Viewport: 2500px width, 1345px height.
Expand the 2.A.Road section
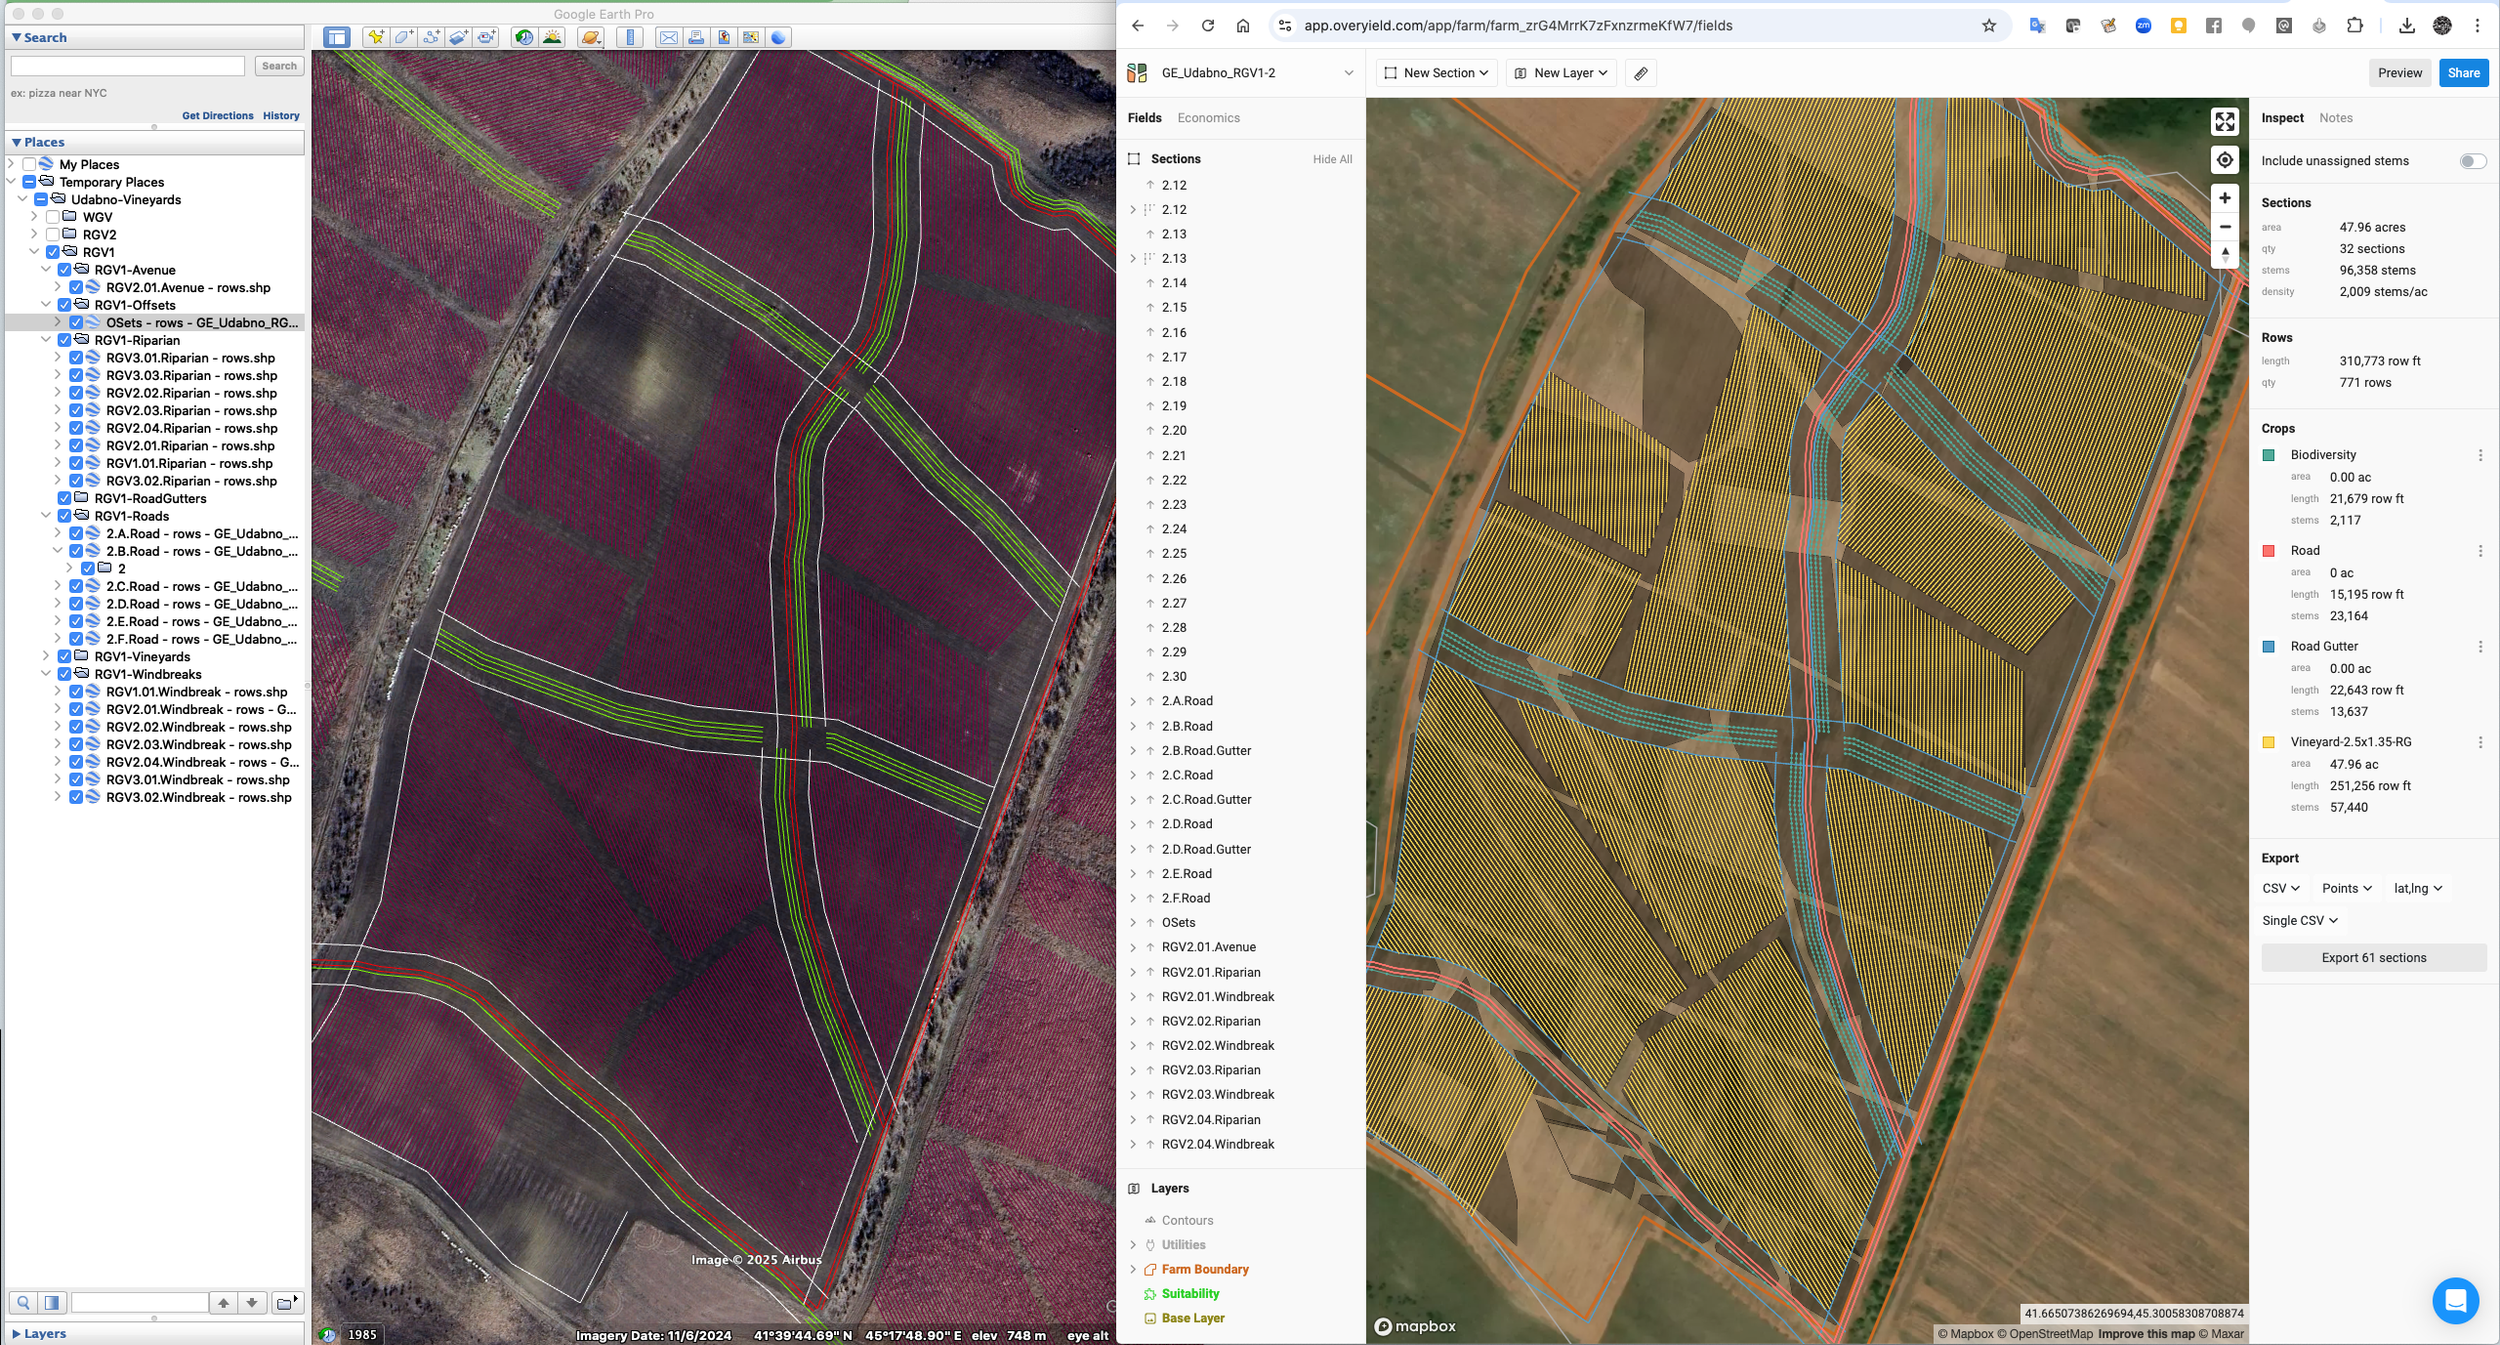coord(1133,701)
